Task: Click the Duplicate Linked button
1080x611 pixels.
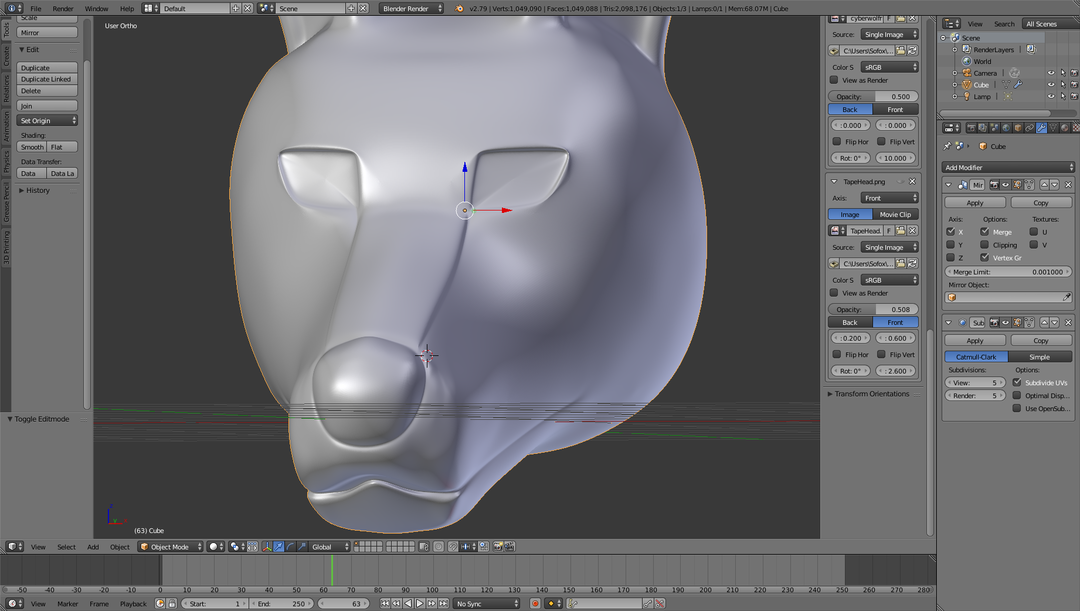Action: (x=46, y=79)
